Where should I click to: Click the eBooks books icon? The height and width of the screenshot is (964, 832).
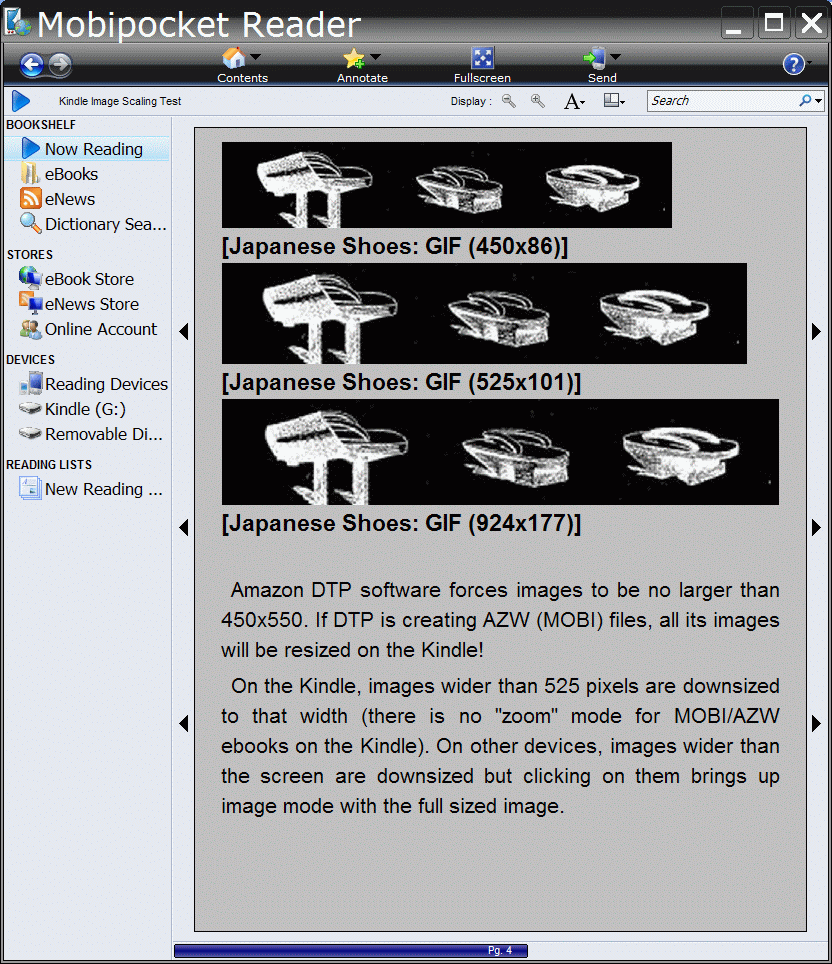pos(31,174)
